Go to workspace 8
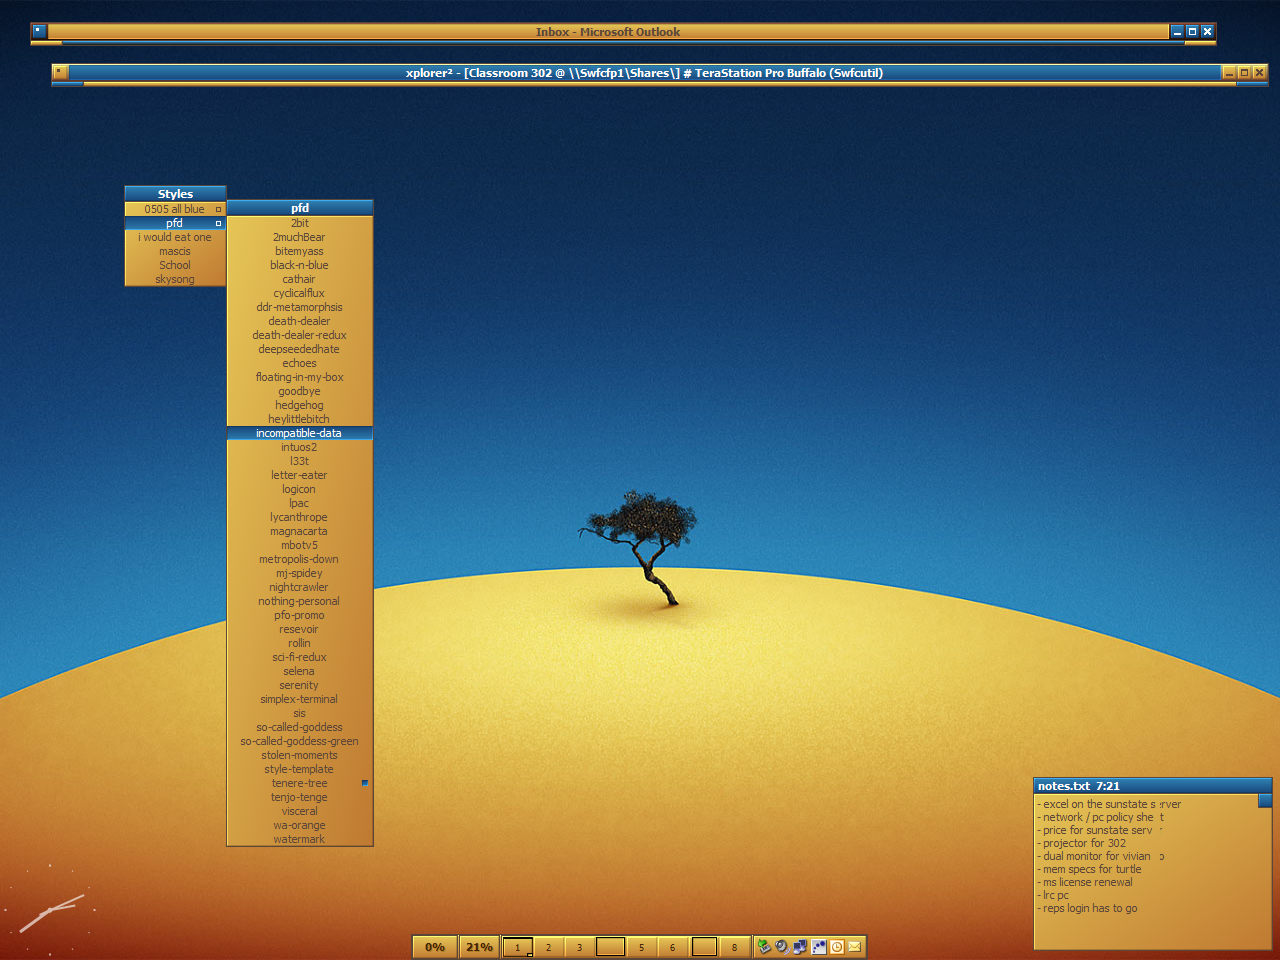Screen dimensions: 1280x960 pos(735,947)
